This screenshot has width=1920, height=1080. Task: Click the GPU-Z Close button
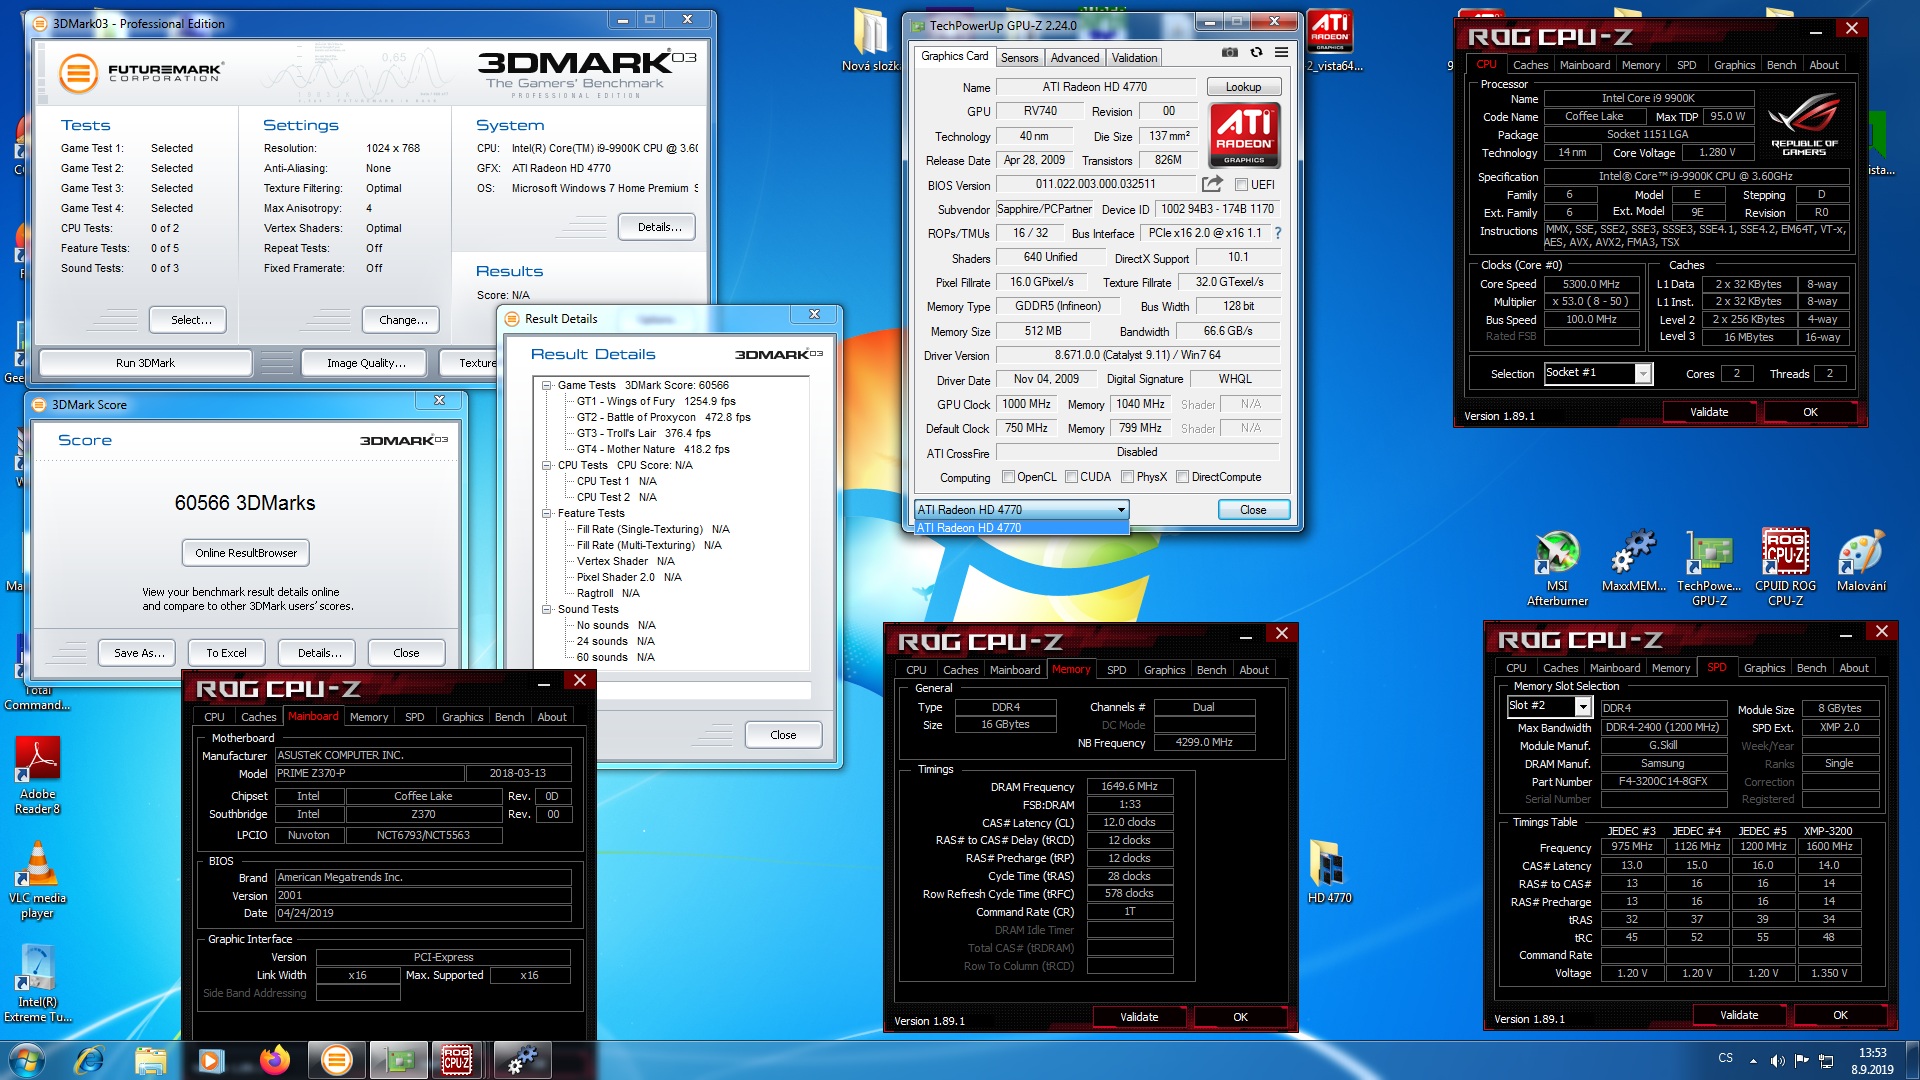[1253, 510]
